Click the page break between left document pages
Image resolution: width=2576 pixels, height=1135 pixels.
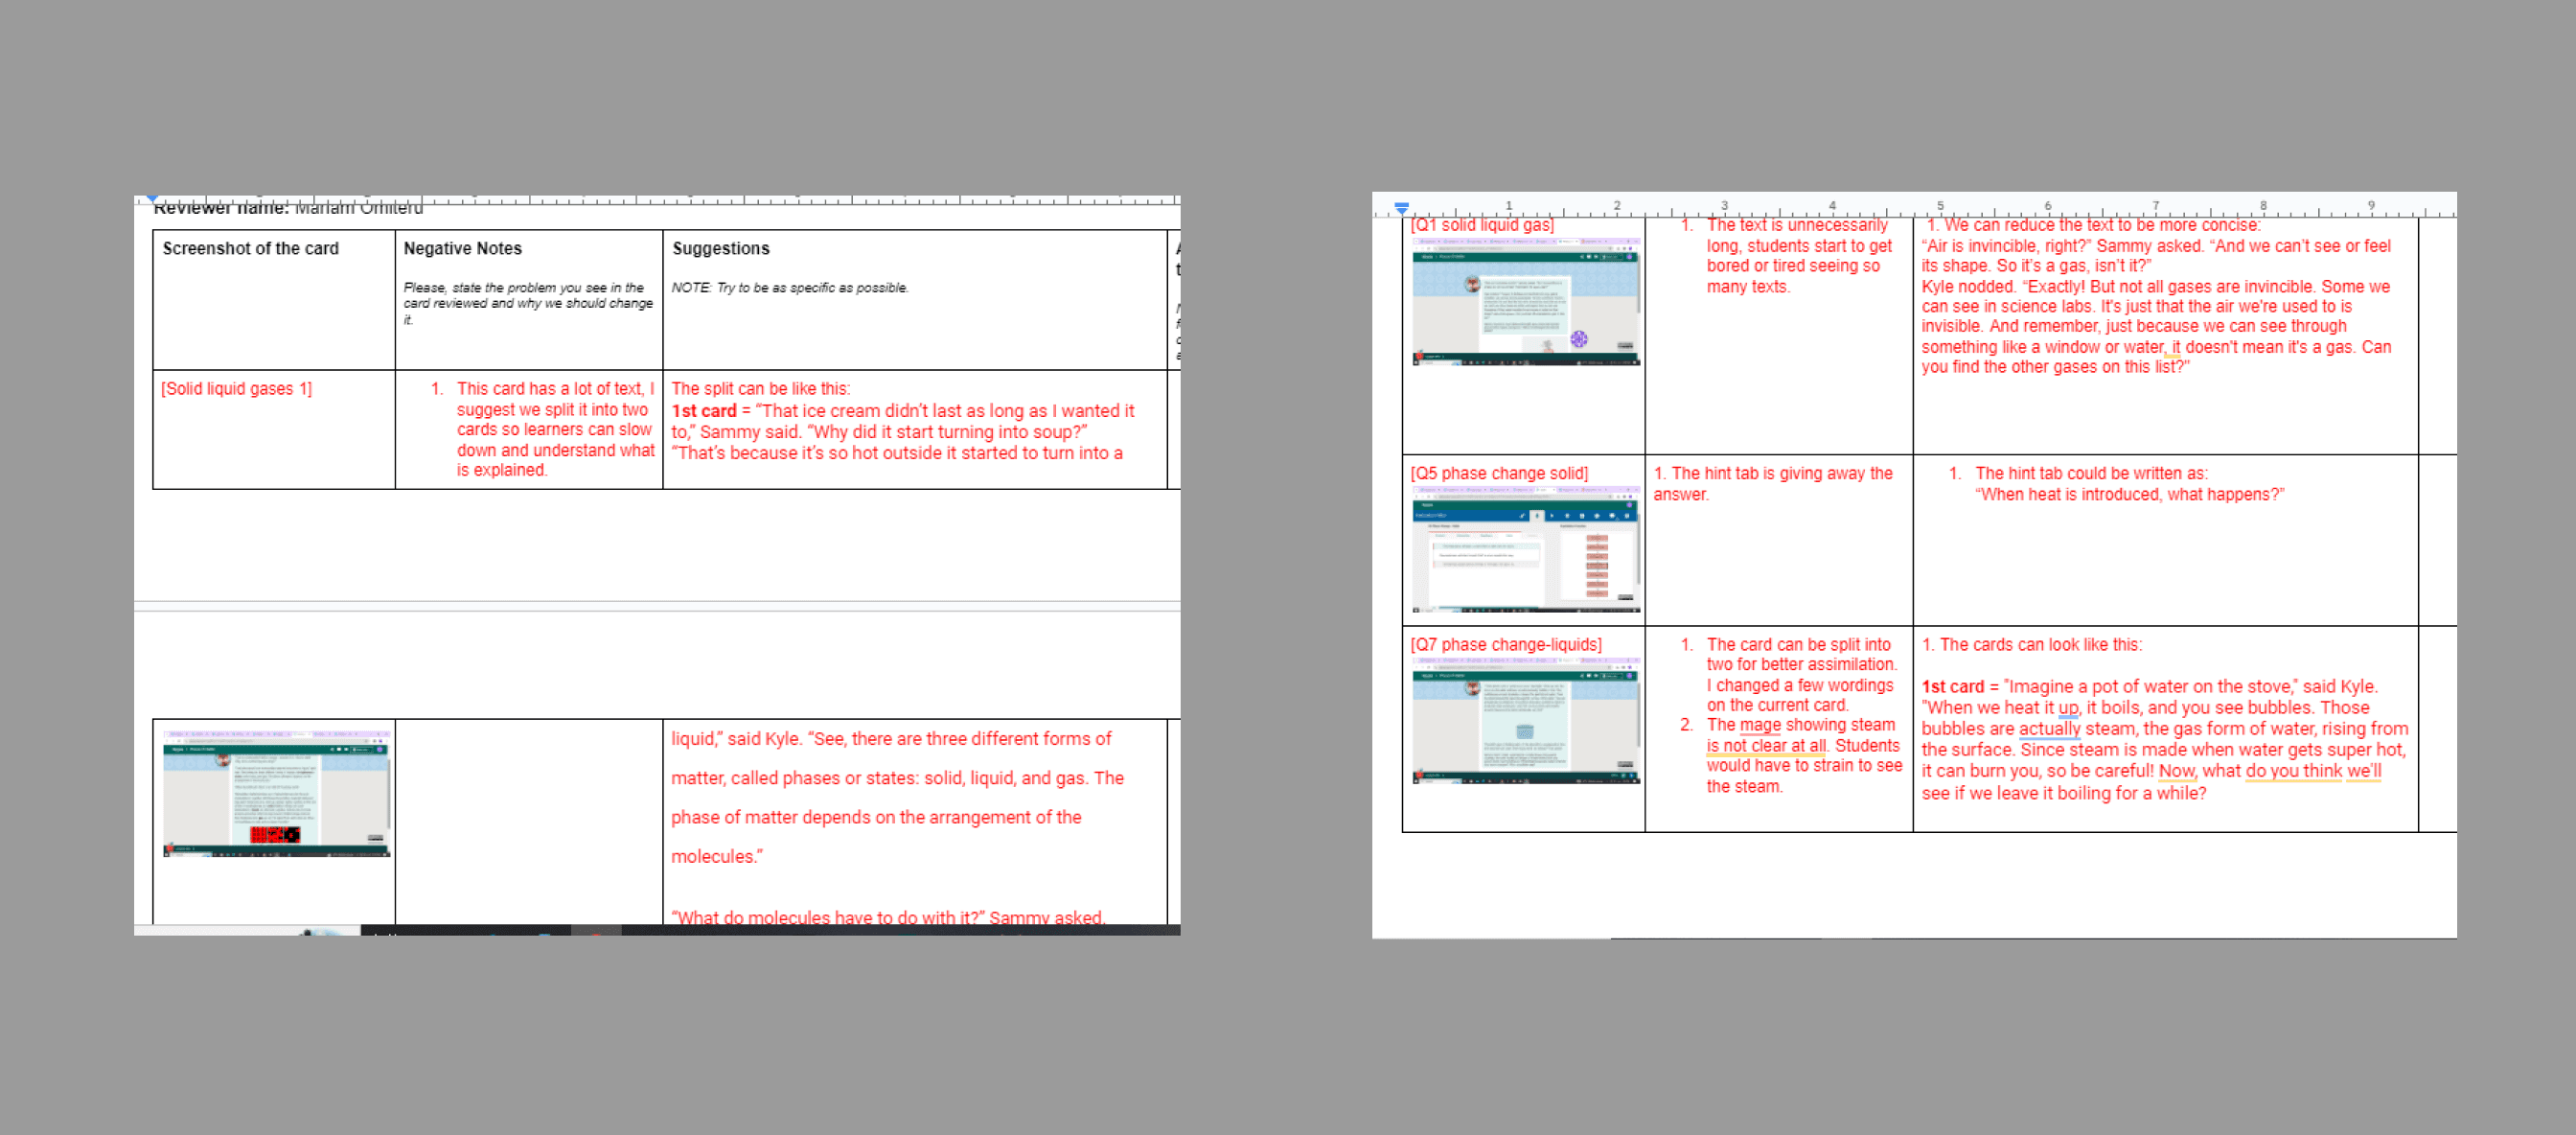click(656, 605)
